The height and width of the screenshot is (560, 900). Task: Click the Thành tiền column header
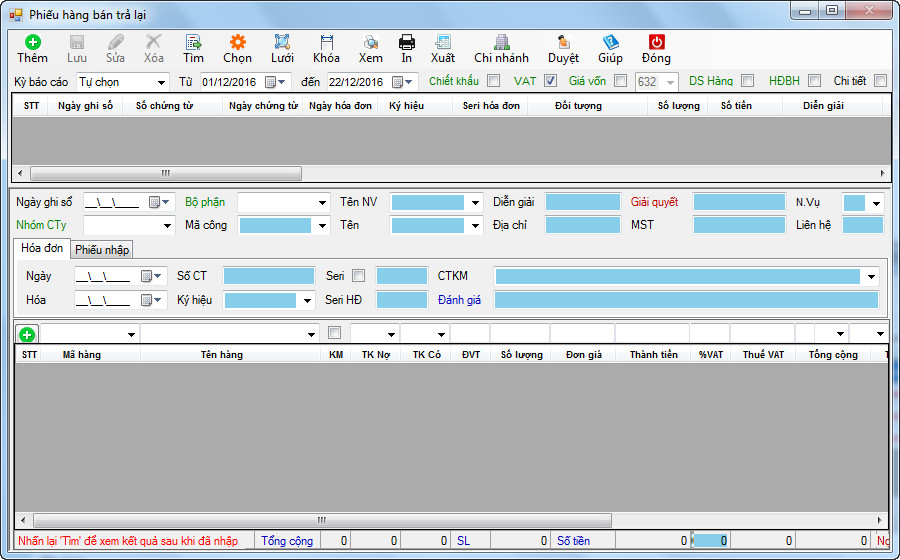click(x=654, y=355)
